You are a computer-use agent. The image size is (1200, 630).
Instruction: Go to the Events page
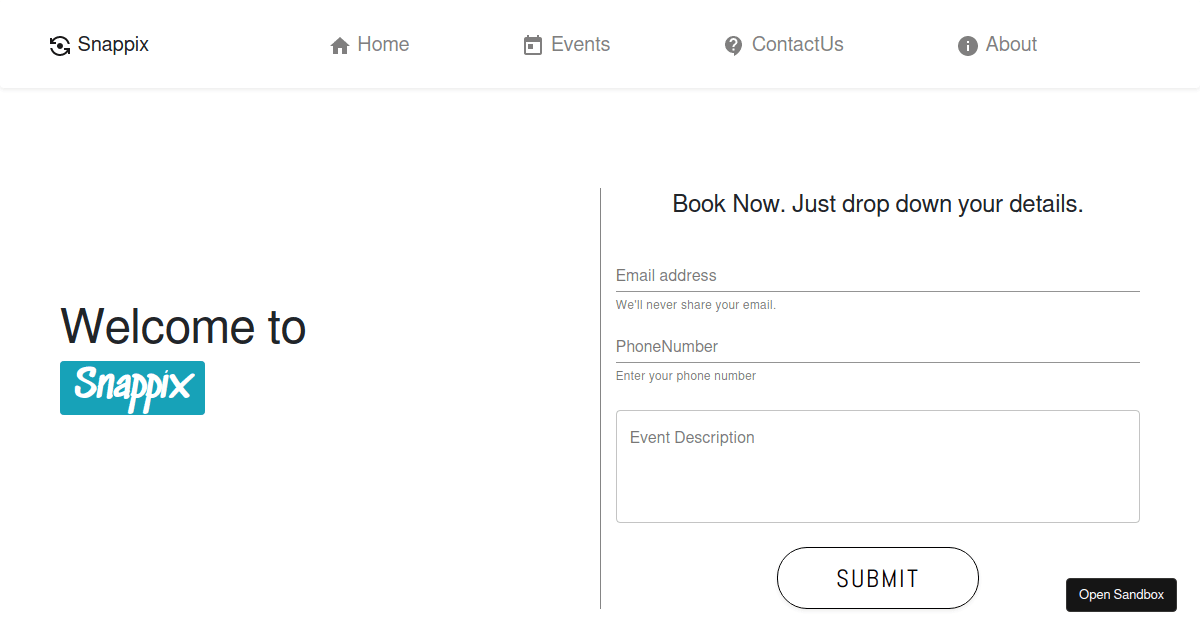coord(580,44)
